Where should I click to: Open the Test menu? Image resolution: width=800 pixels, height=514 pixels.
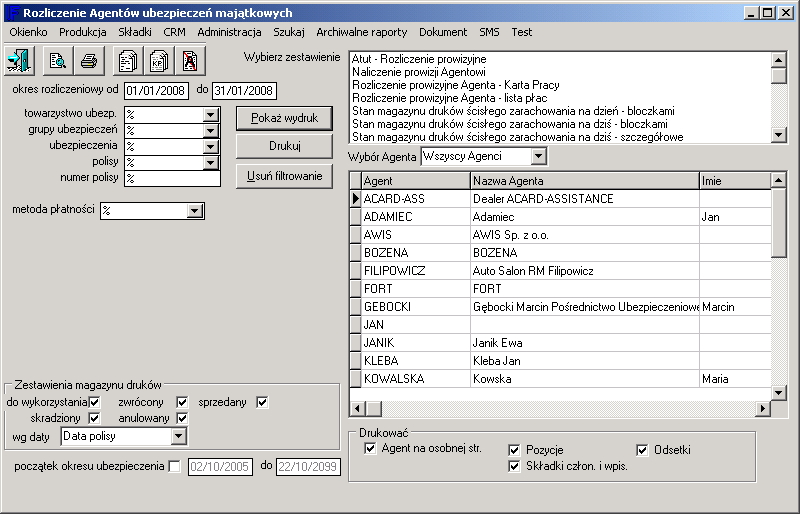click(521, 32)
